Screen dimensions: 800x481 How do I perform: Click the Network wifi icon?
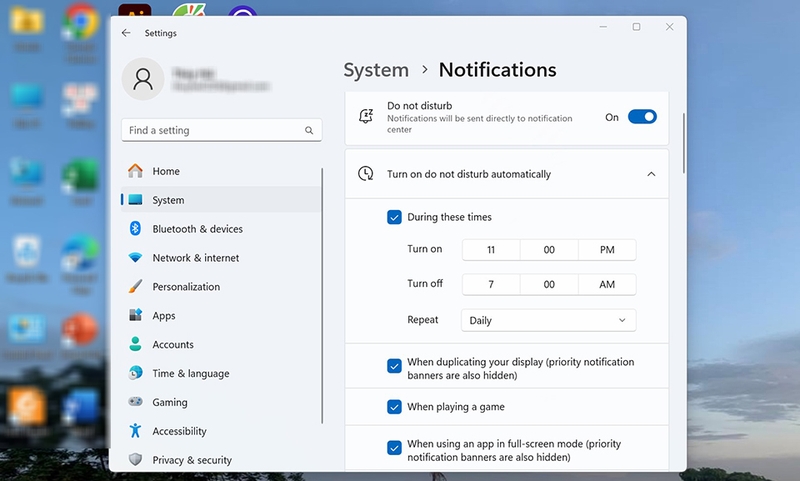(x=135, y=258)
